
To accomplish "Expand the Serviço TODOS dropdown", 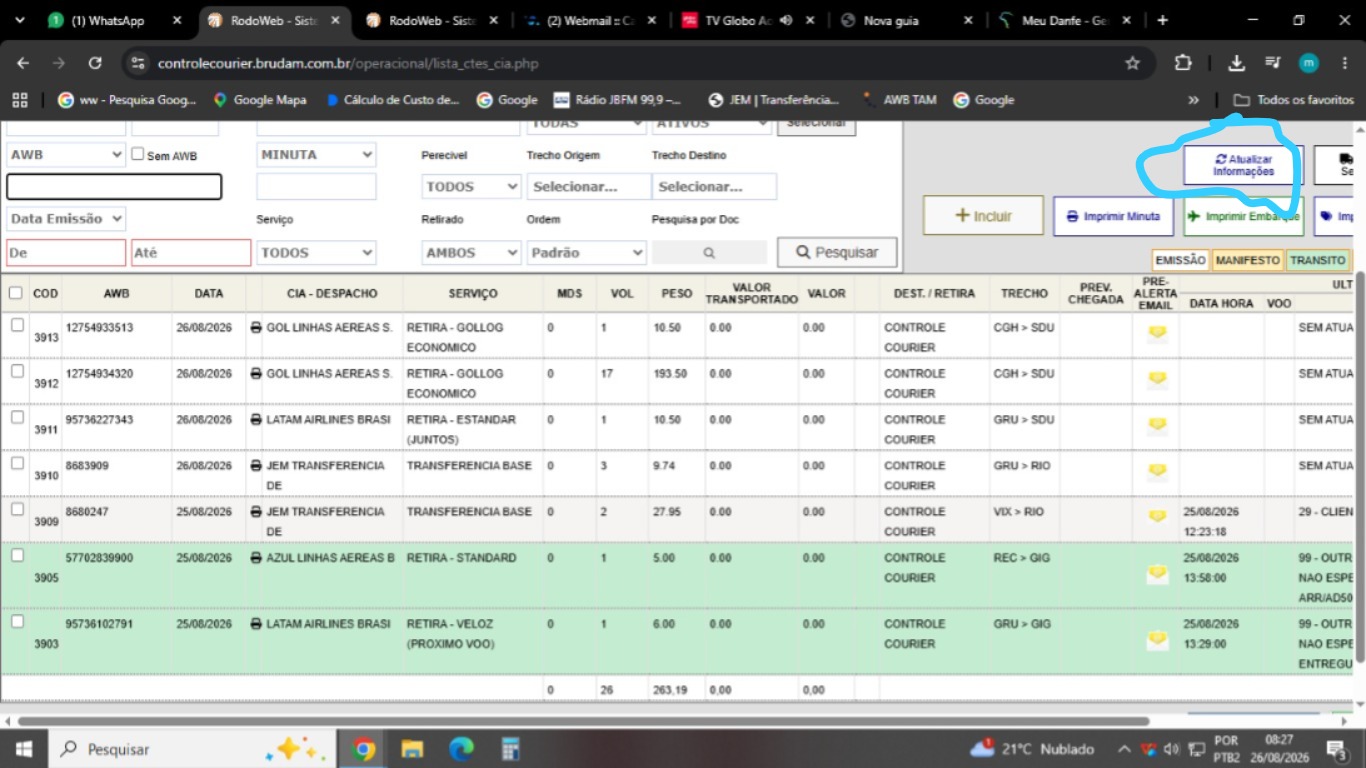I will point(316,253).
